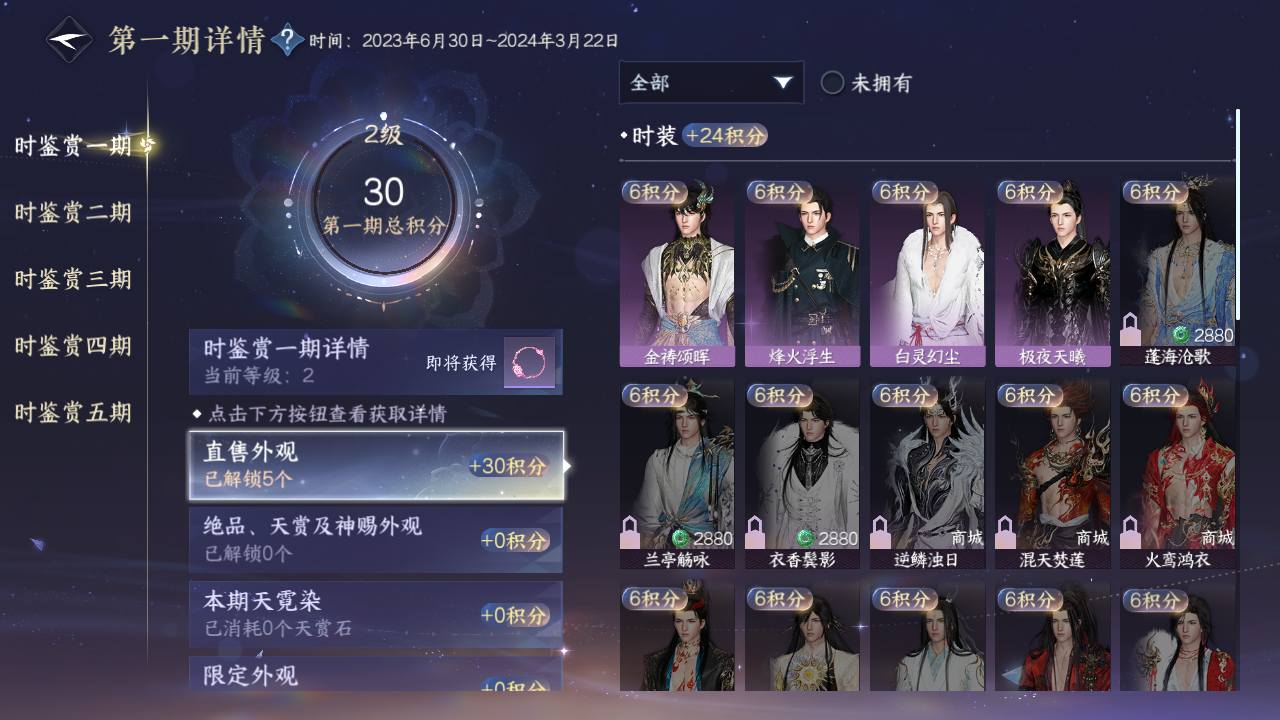
Task: Expand 绝品、天赏及神赐外观 entry
Action: coord(376,540)
